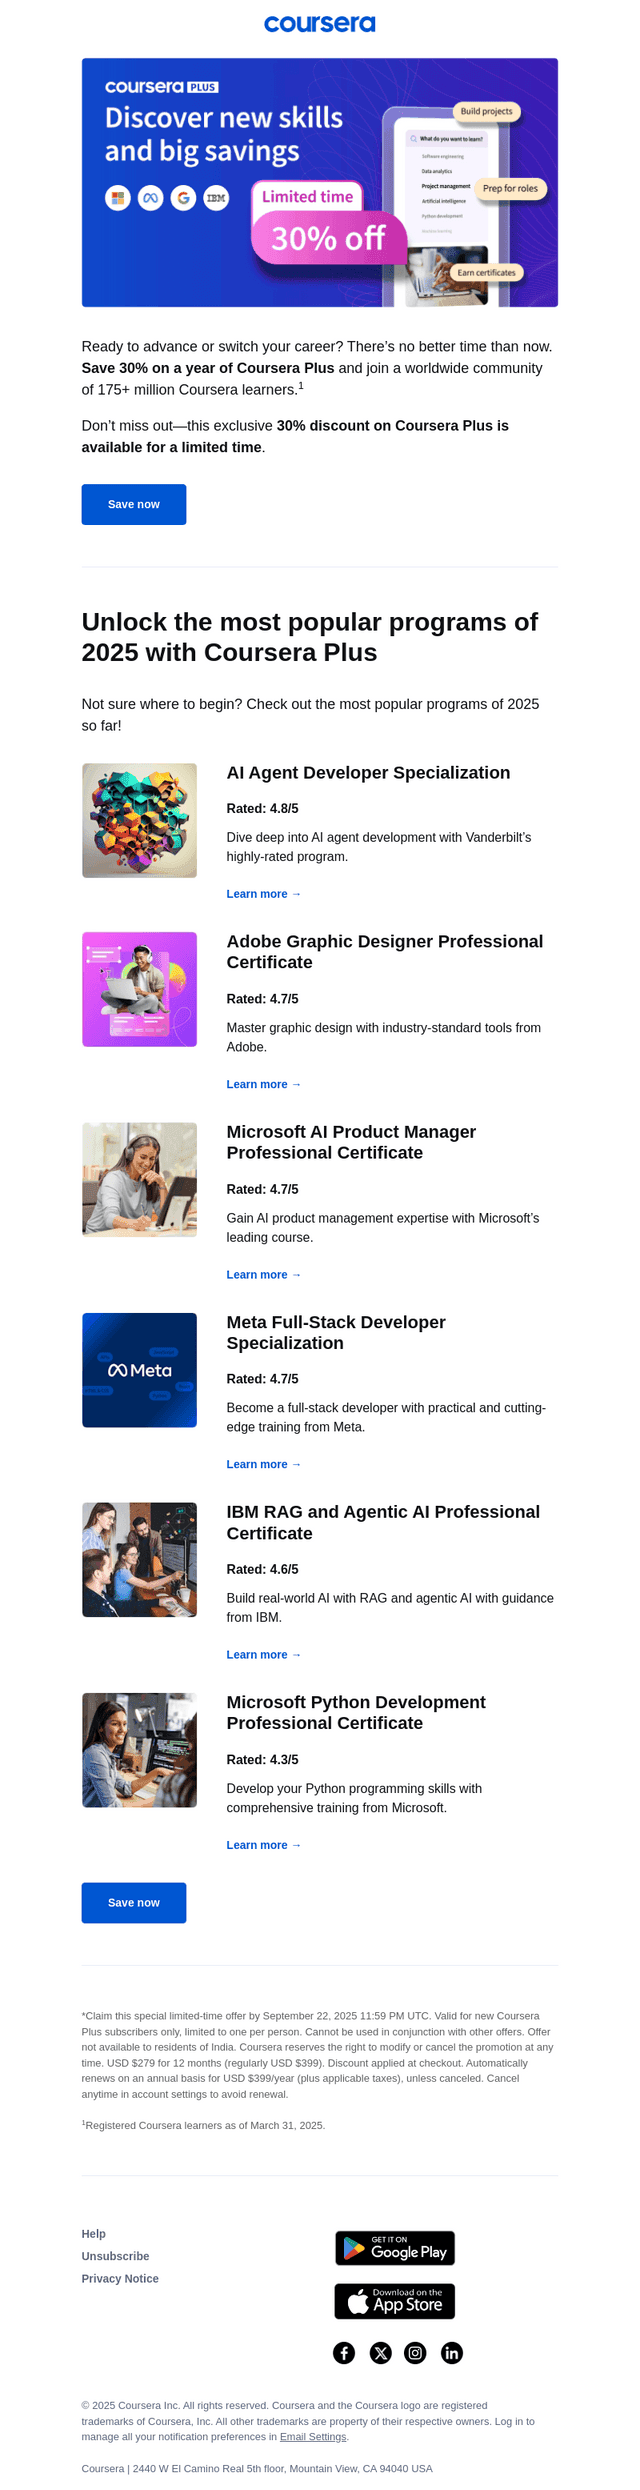Image resolution: width=640 pixels, height=2490 pixels.
Task: Open IBM RAG and Agentic AI thumbnail
Action: pos(139,1559)
